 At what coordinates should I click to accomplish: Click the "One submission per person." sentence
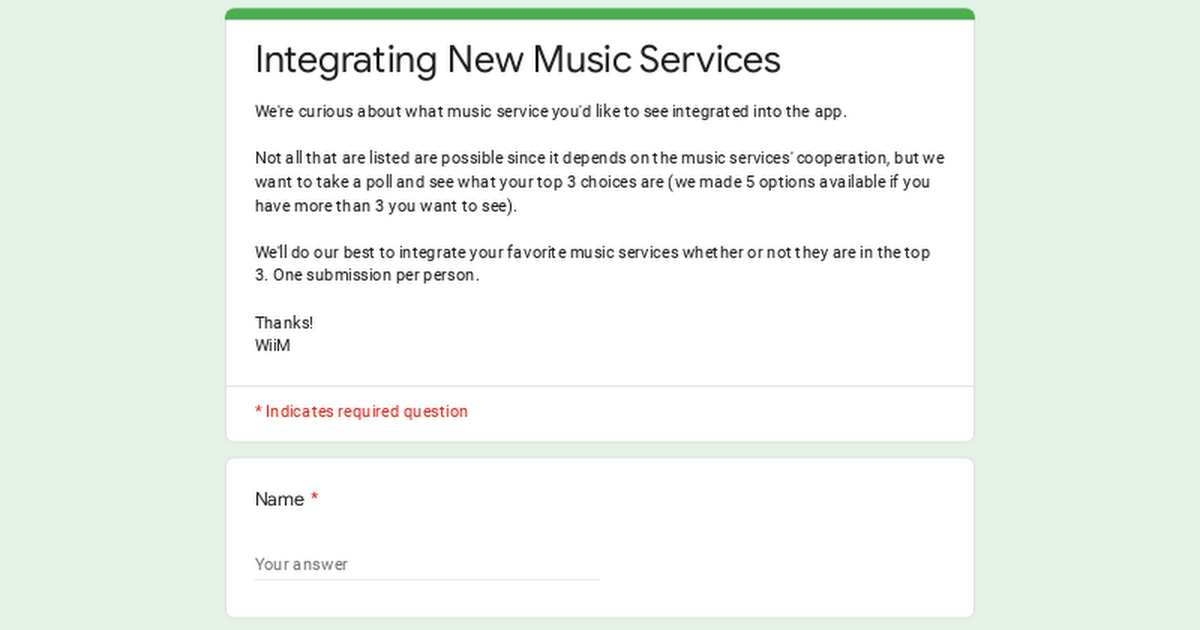point(376,275)
